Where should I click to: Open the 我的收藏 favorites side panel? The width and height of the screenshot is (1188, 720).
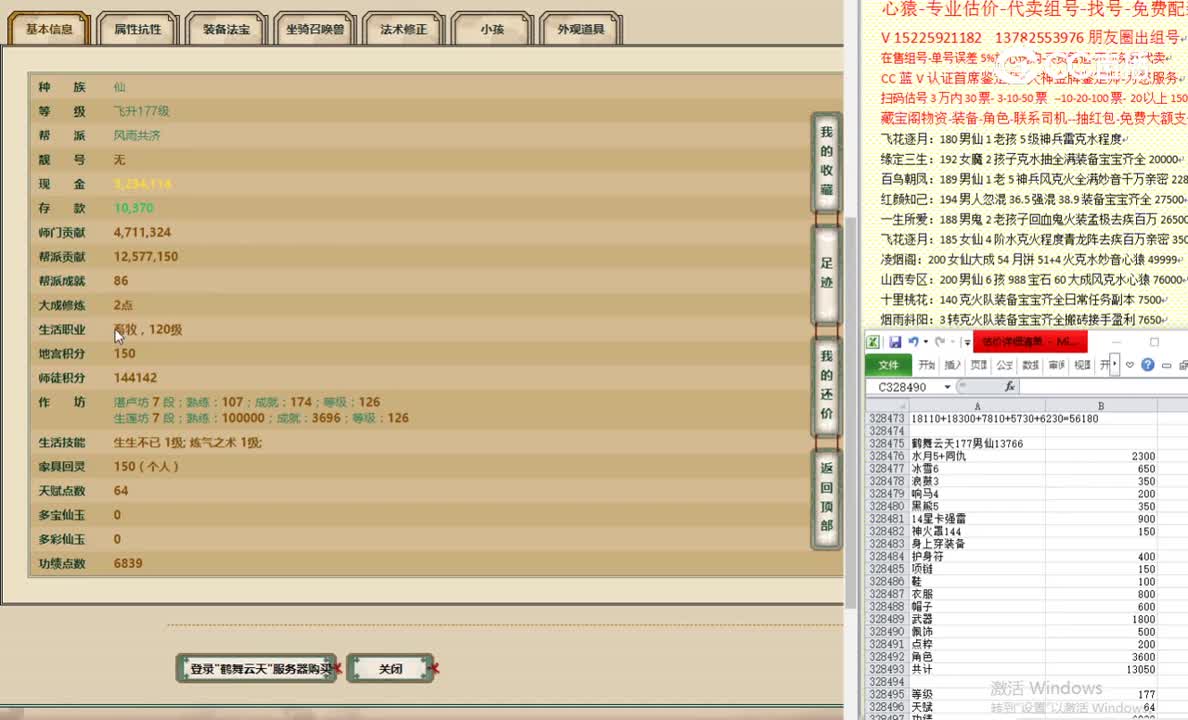pos(825,160)
